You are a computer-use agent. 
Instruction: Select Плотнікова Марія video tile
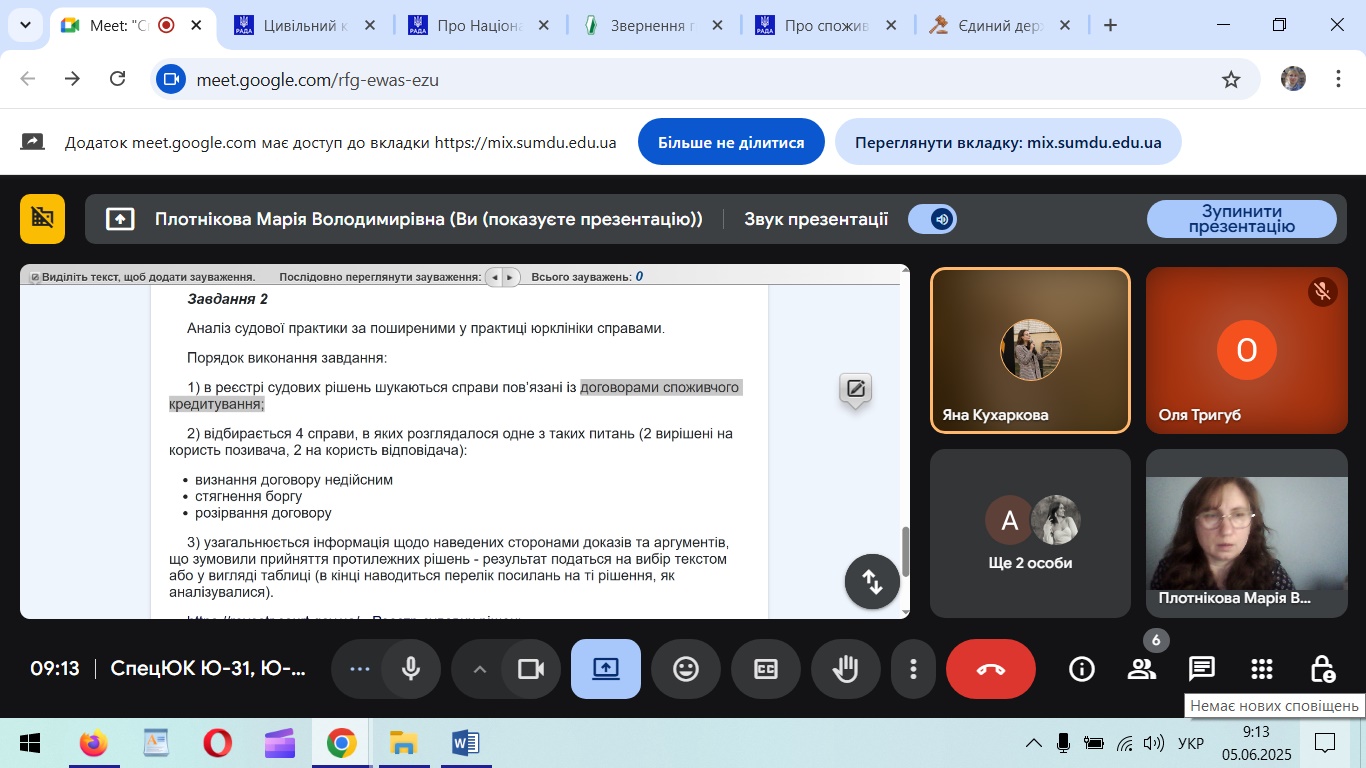tap(1246, 533)
